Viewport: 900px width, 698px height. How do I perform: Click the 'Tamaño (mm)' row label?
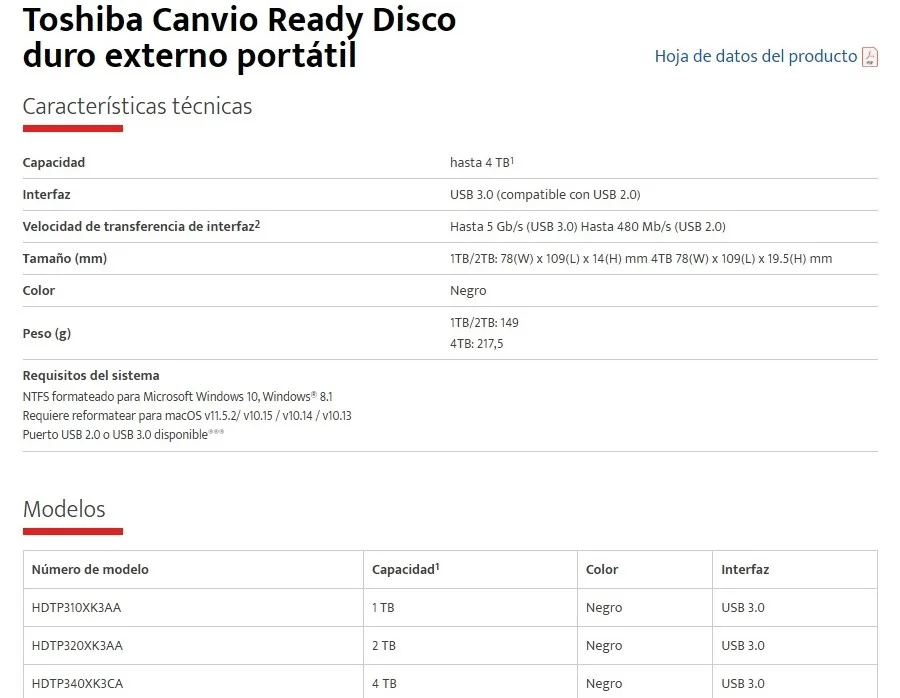[64, 258]
